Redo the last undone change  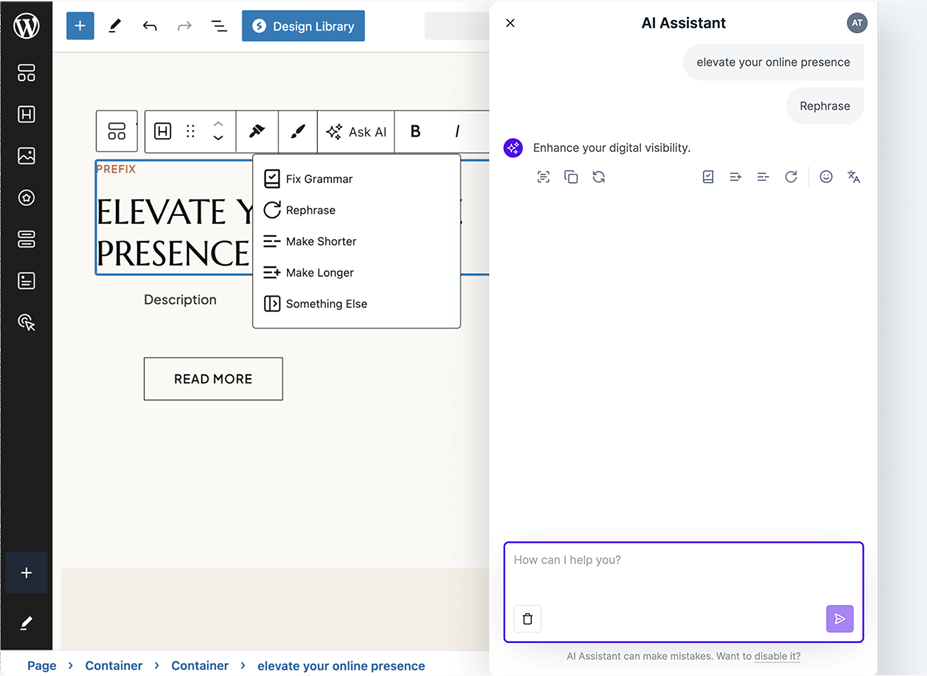click(x=184, y=26)
